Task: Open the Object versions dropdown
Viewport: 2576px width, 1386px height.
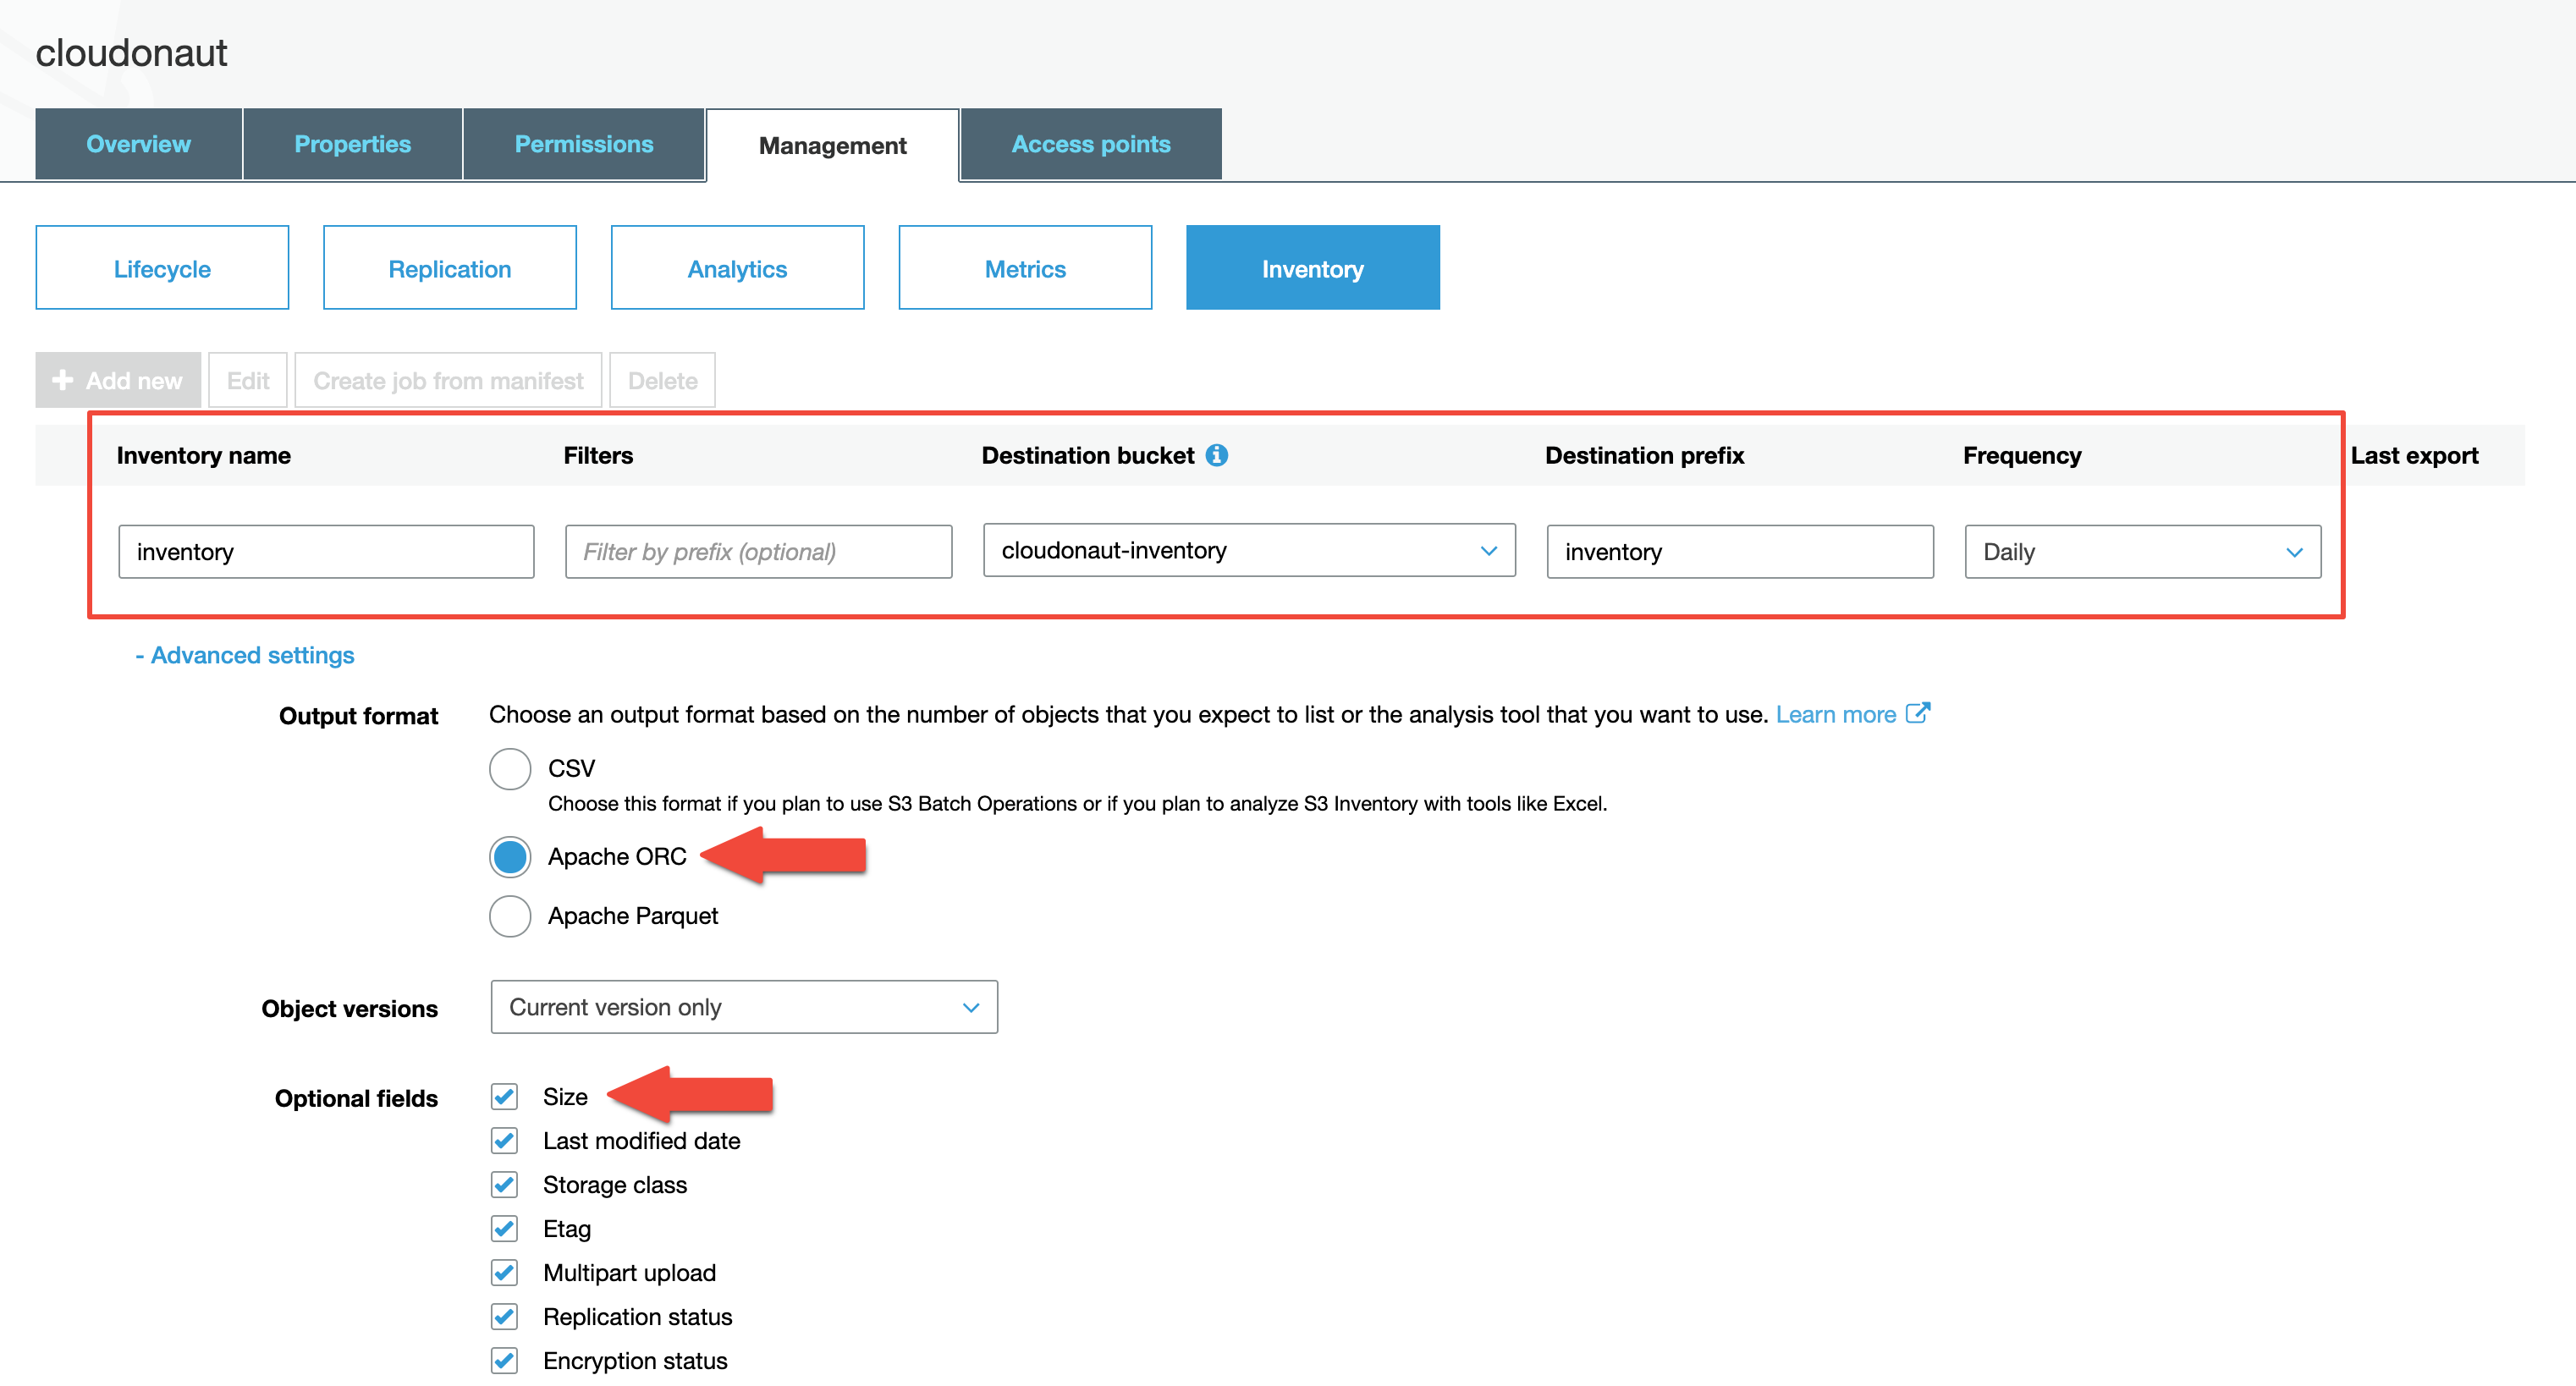Action: point(744,1007)
